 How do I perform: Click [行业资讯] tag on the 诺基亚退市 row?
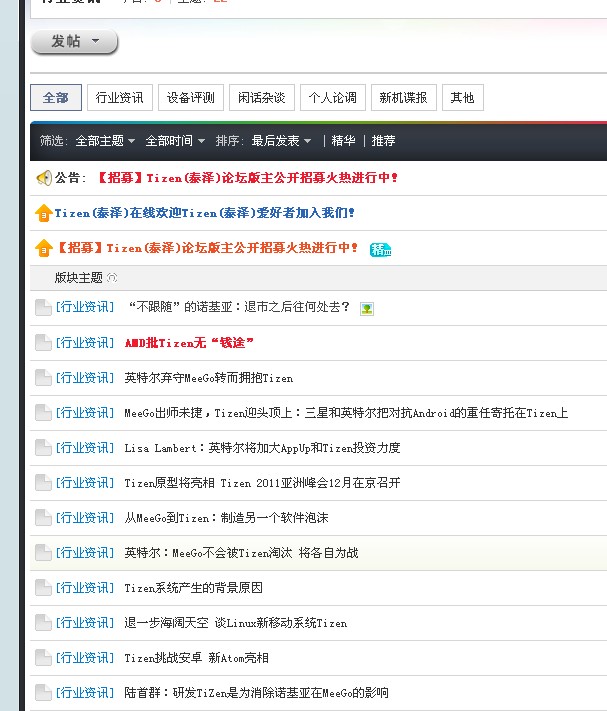[x=85, y=307]
